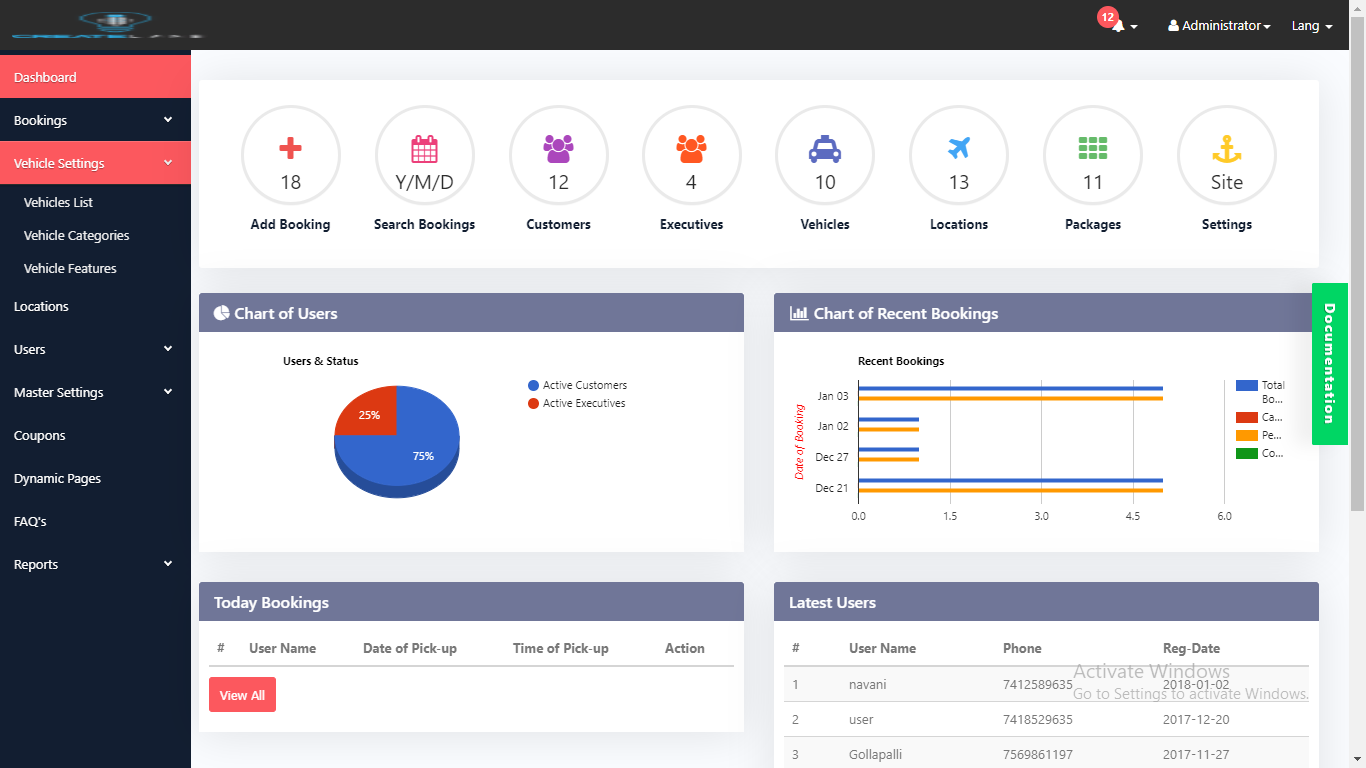Select Vehicles List in the sidebar
Screen dimensions: 1366x768
[58, 202]
